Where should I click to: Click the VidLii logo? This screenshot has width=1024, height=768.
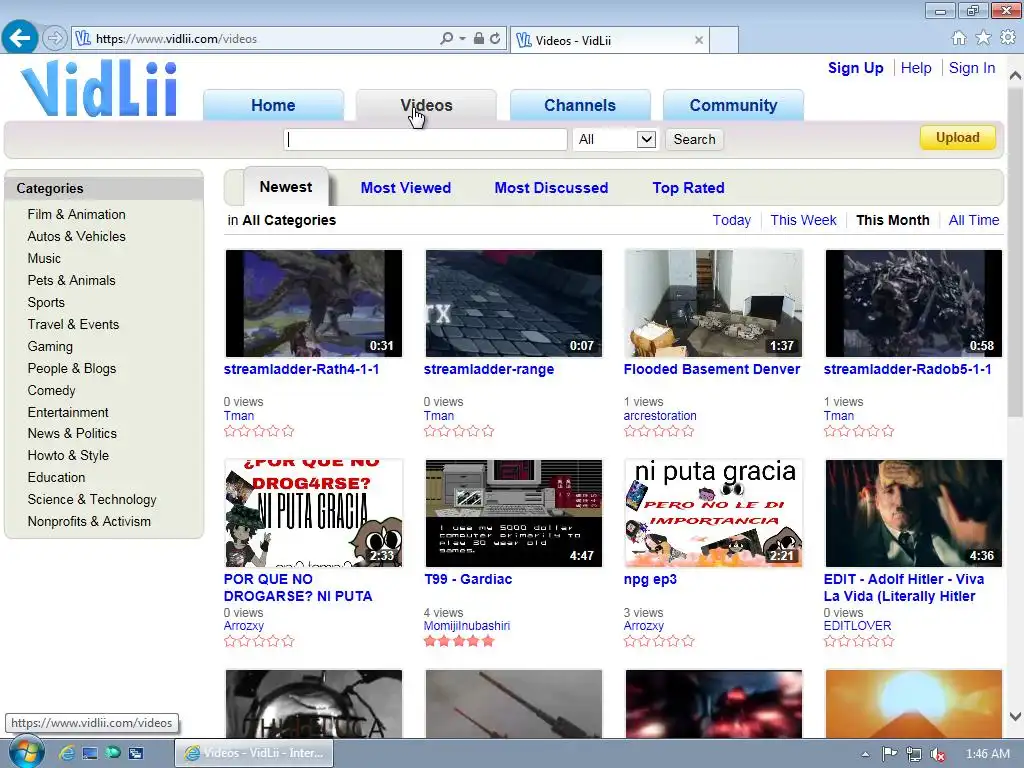(99, 88)
